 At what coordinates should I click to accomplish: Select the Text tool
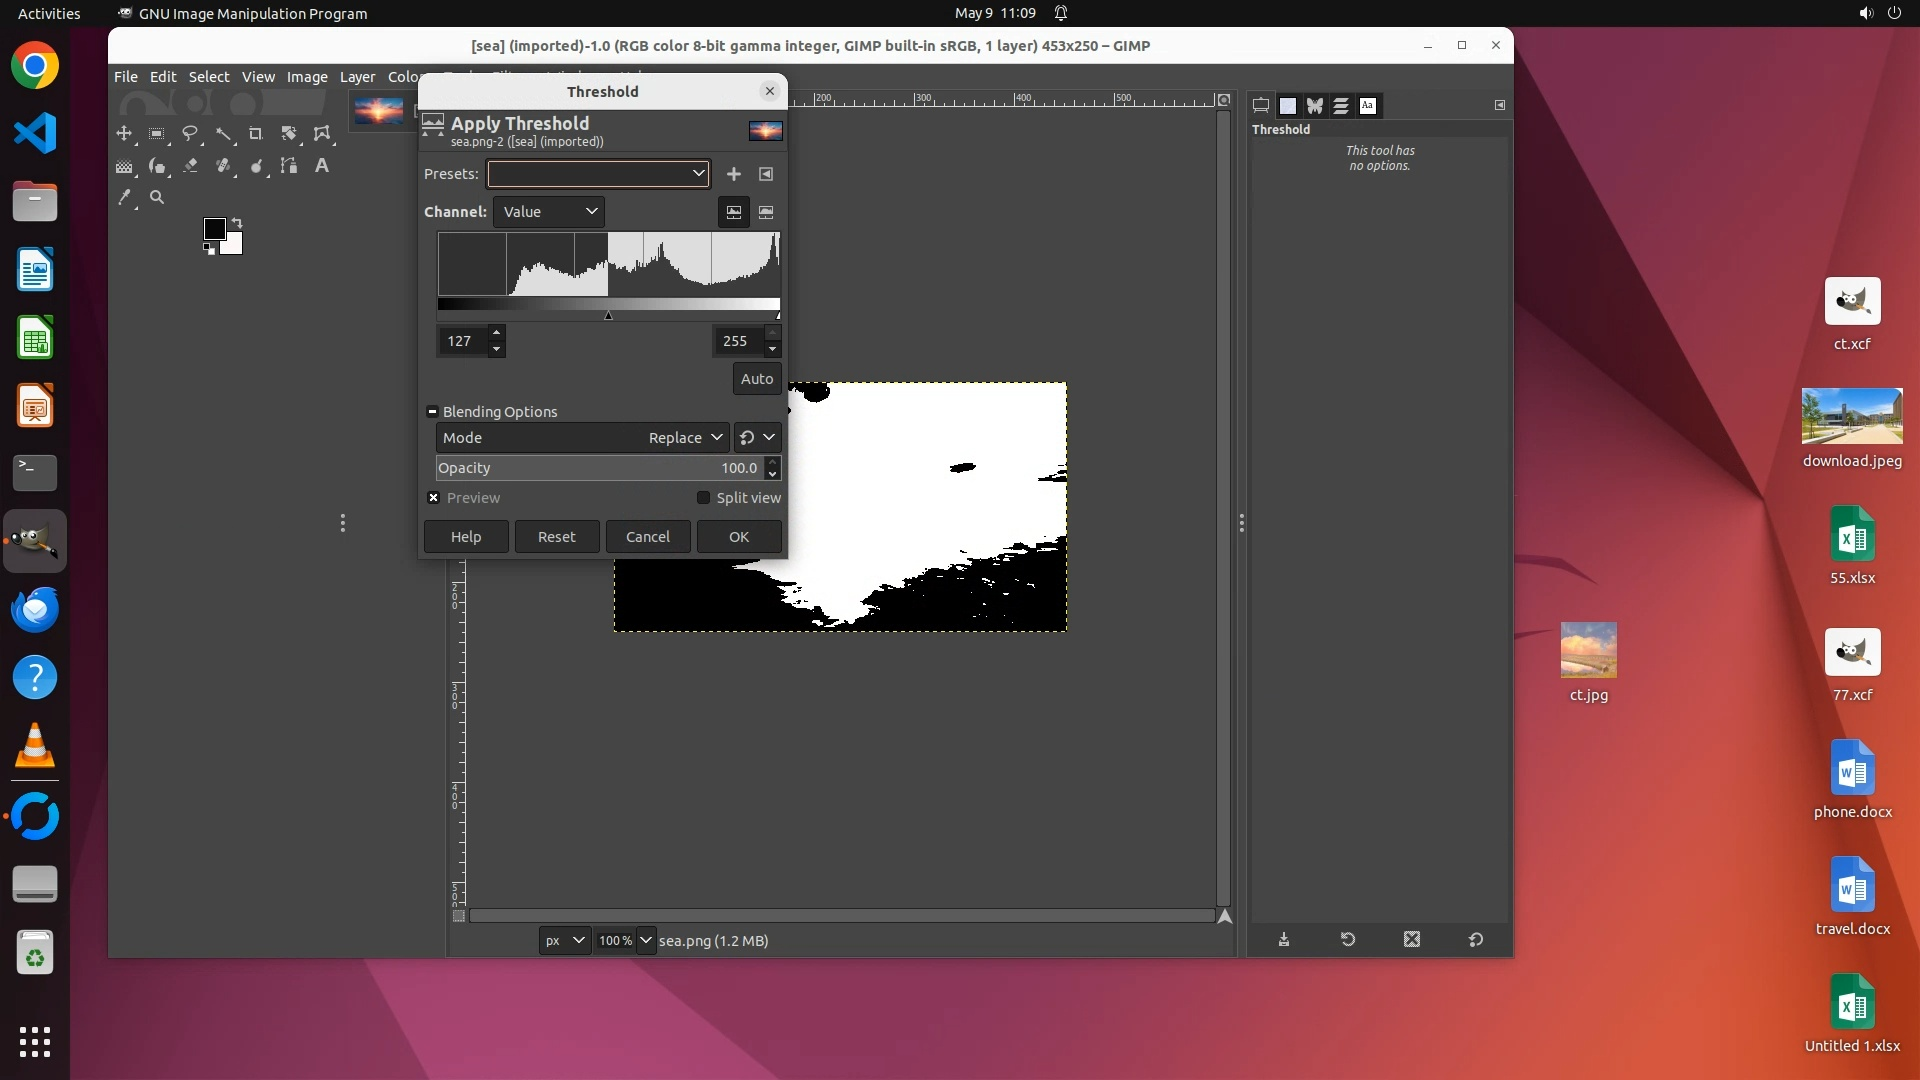[x=321, y=166]
